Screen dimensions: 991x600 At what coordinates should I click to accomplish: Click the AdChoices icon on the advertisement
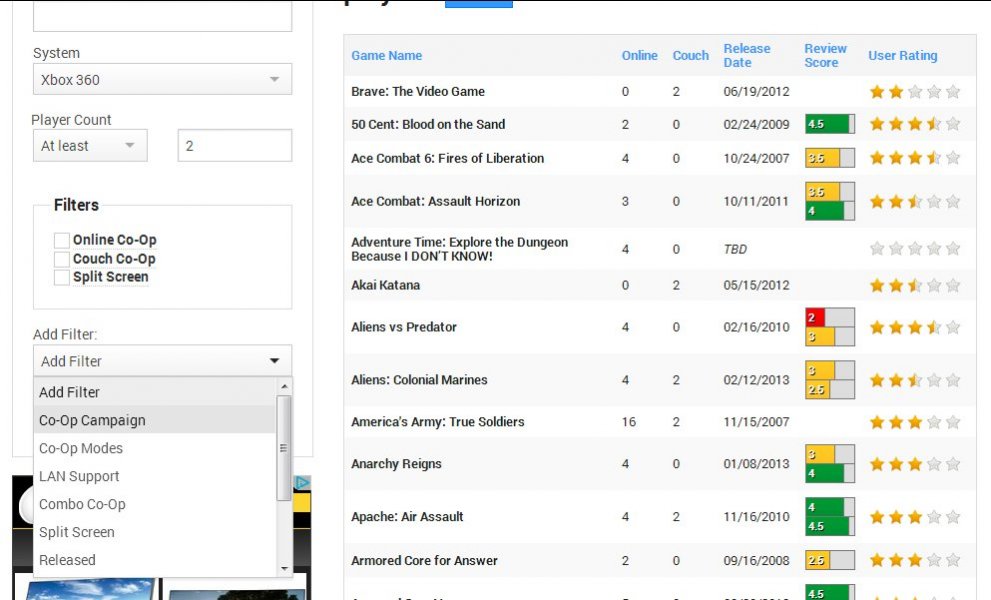click(x=302, y=484)
